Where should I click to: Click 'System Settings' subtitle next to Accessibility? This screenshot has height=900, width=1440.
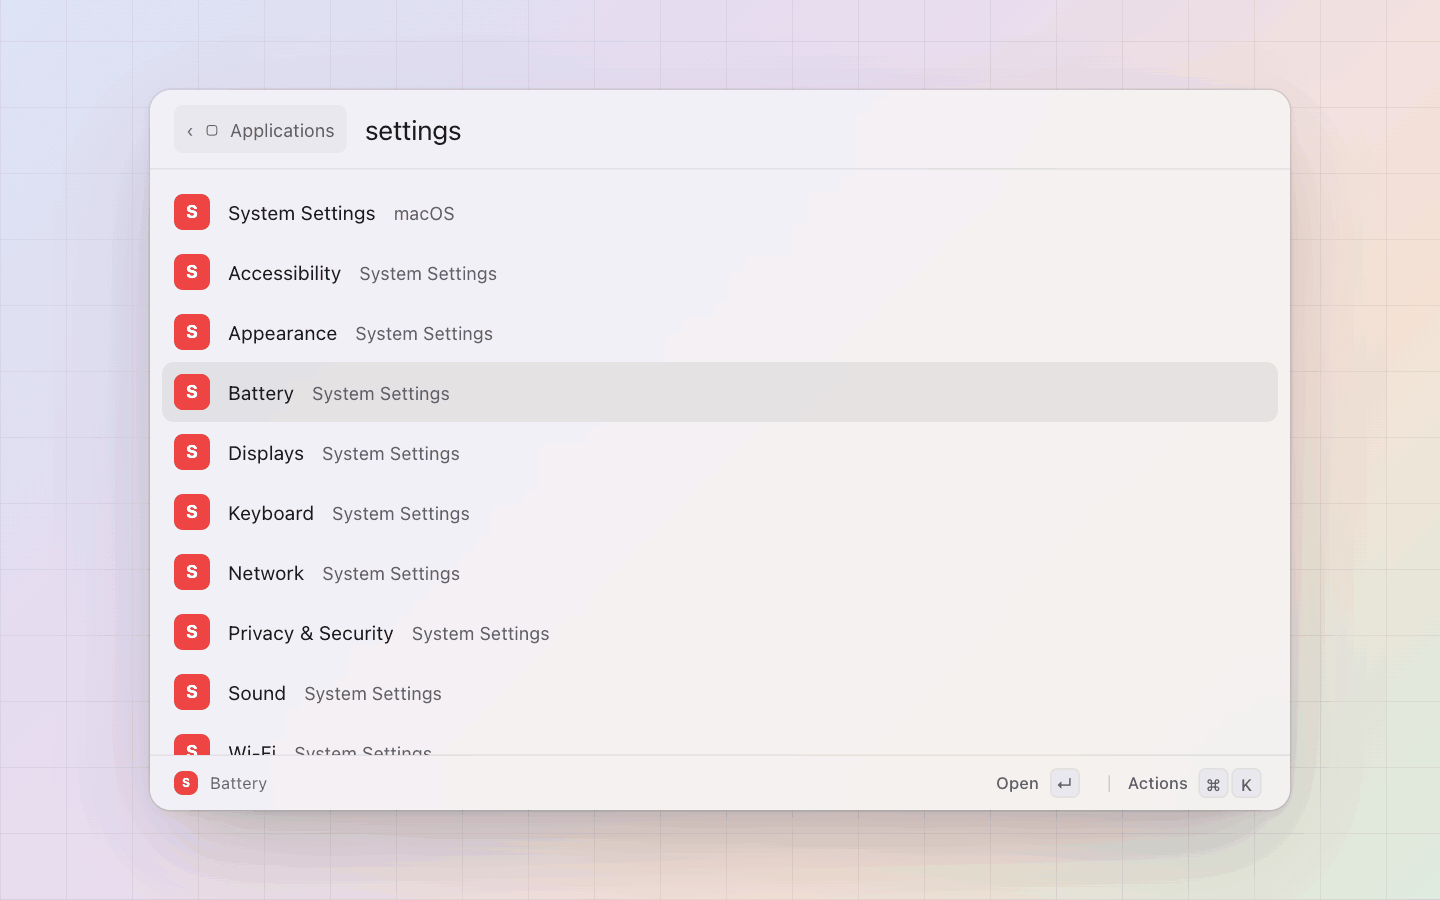tap(428, 274)
